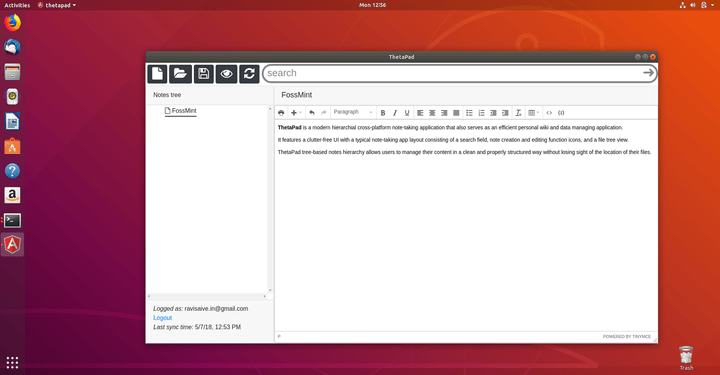Clear formatting with the Tx icon
Viewport: 720px width, 375px height.
pyautogui.click(x=518, y=112)
